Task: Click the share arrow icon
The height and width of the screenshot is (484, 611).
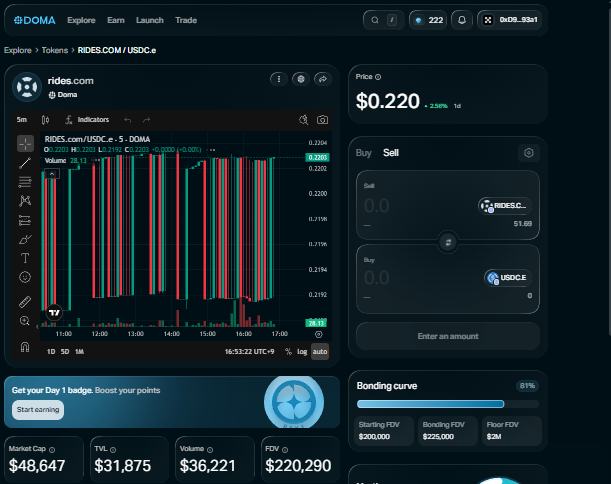Action: (323, 79)
